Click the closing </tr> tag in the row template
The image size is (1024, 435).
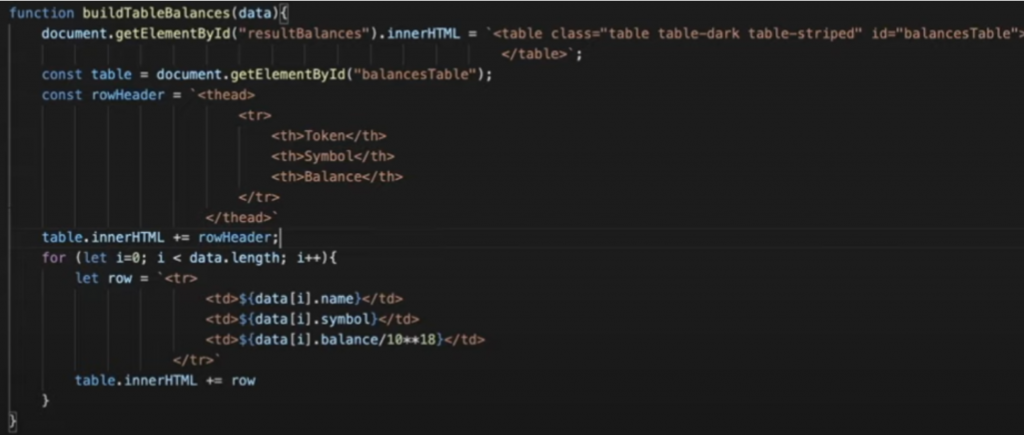click(x=193, y=360)
